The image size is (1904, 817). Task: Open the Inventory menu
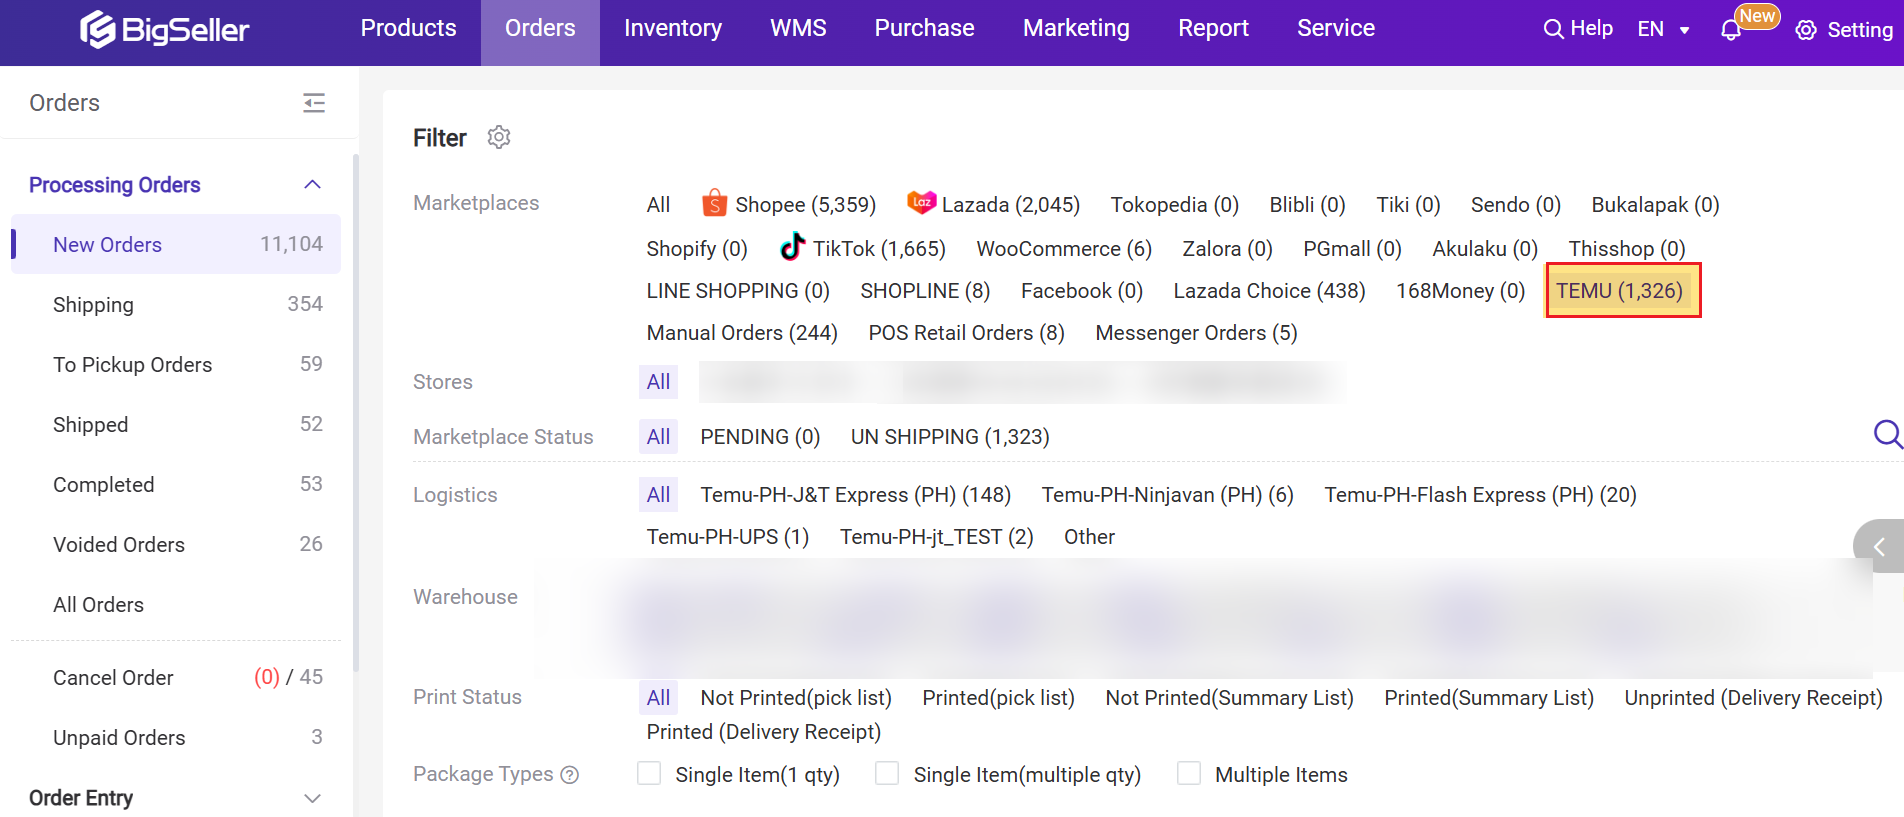(673, 28)
